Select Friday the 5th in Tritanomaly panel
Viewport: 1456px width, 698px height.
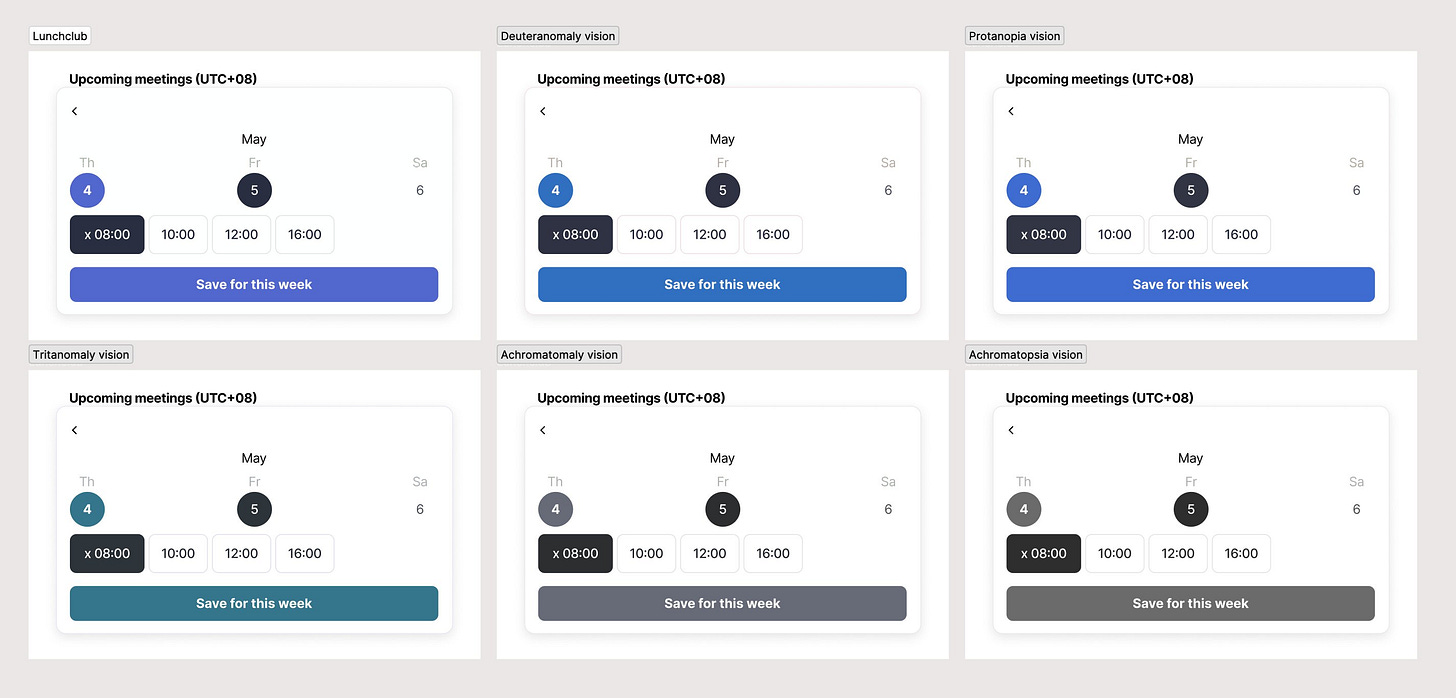tap(254, 509)
